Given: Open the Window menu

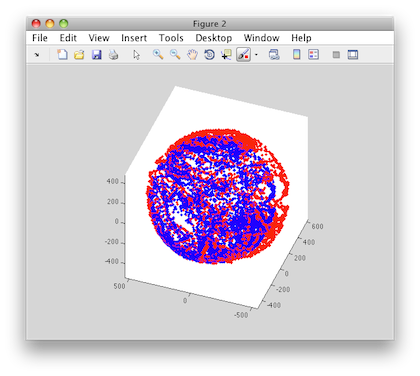Looking at the screenshot, I should pos(262,38).
